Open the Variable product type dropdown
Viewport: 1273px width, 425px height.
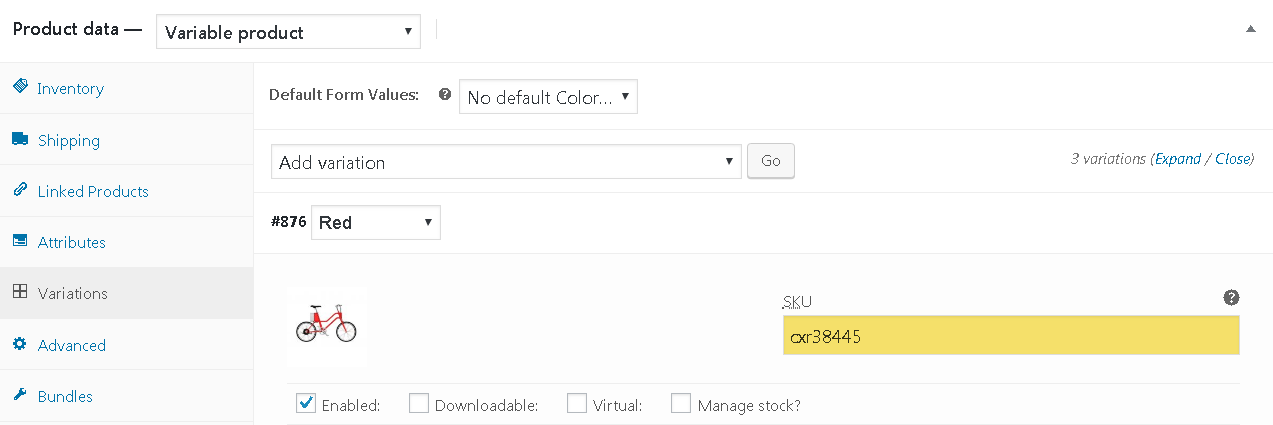click(288, 32)
